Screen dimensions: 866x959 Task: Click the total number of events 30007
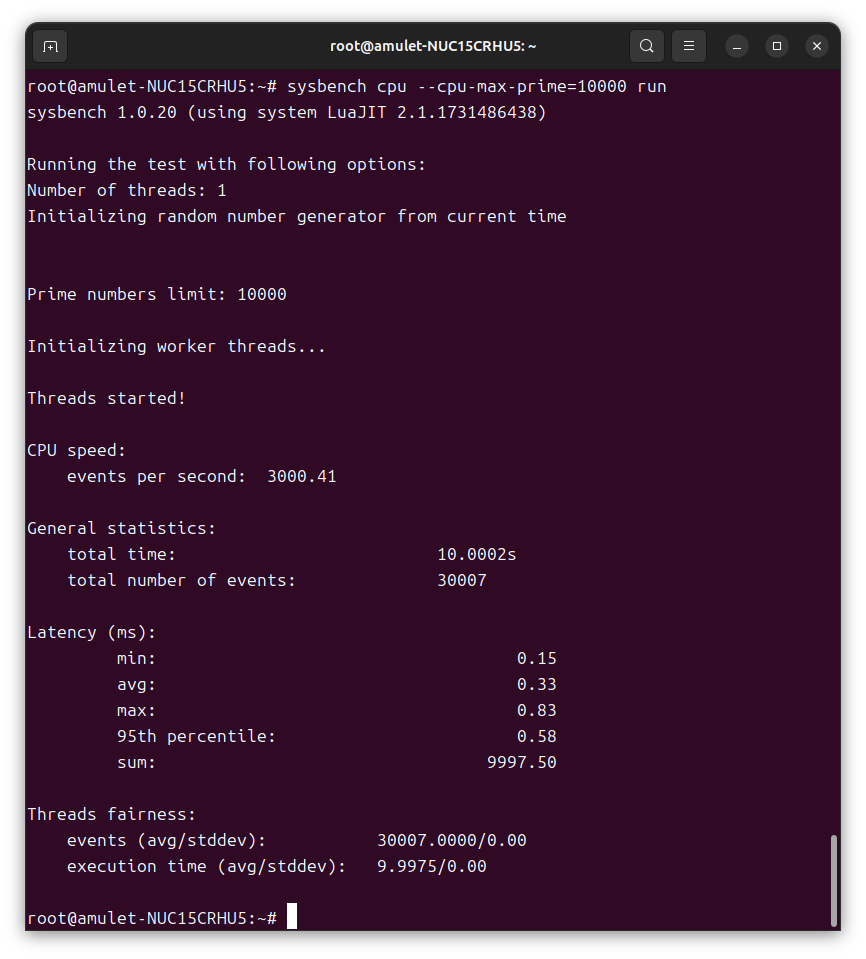coord(461,580)
